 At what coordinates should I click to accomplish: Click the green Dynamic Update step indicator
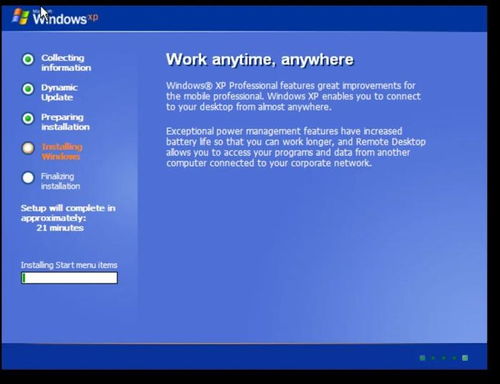[x=28, y=89]
